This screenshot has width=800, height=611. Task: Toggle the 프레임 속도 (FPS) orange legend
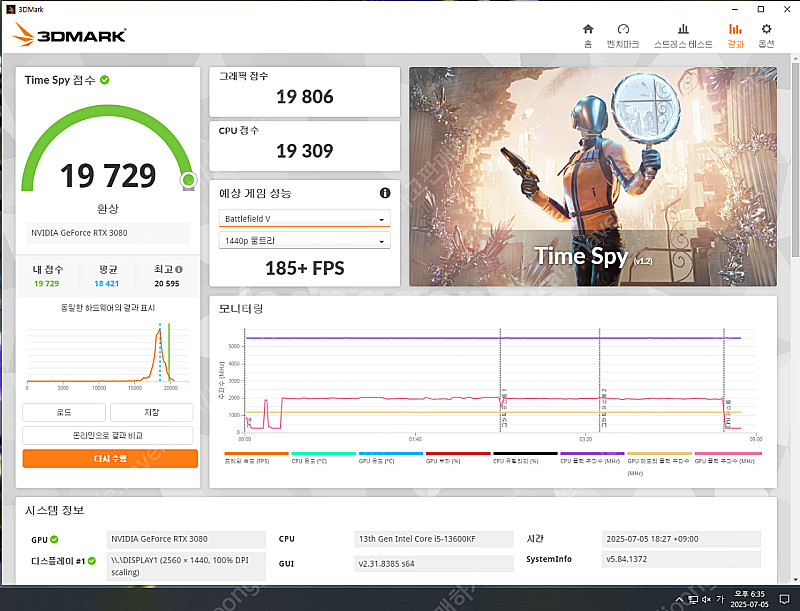click(256, 457)
